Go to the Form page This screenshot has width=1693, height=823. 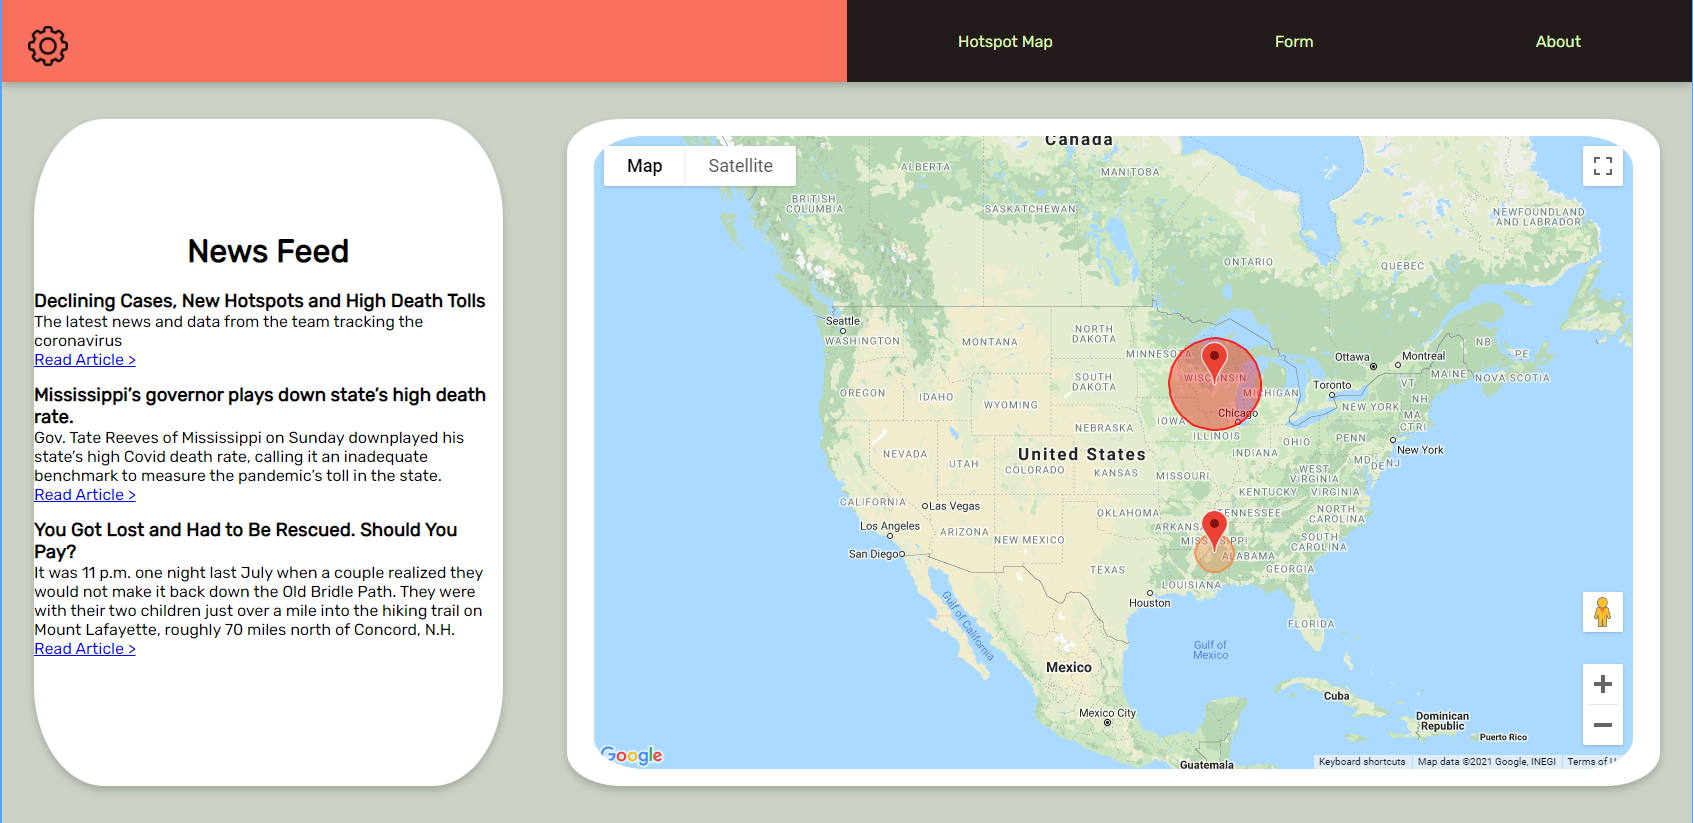coord(1294,41)
